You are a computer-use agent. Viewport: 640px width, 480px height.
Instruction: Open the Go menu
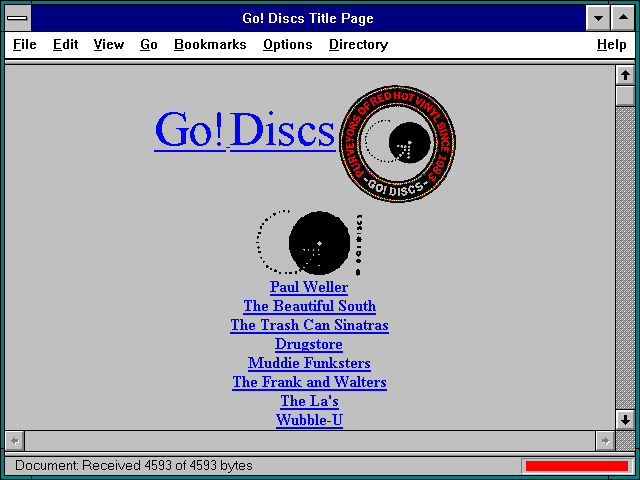(149, 44)
